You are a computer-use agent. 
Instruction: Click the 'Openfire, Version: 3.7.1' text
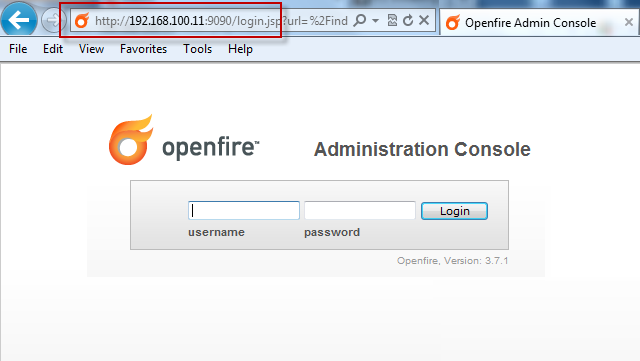(x=453, y=261)
